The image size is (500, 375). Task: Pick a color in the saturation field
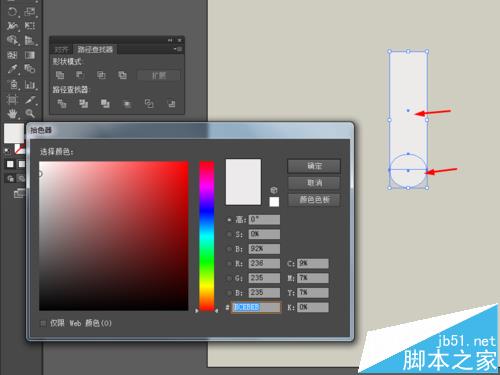[114, 236]
